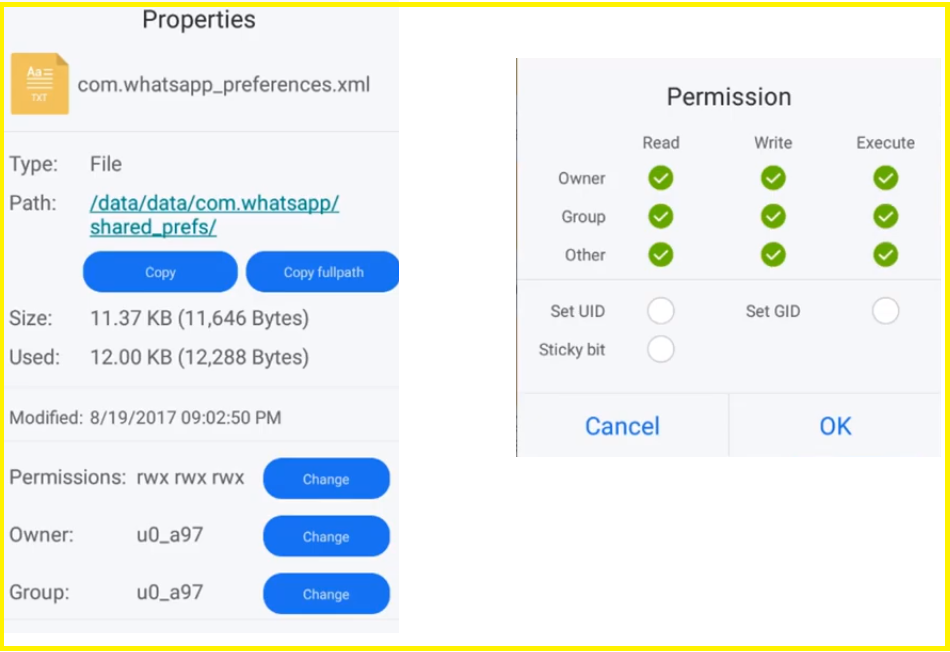Viewport: 950px width, 652px height.
Task: Toggle Group Read permission
Action: point(660,216)
